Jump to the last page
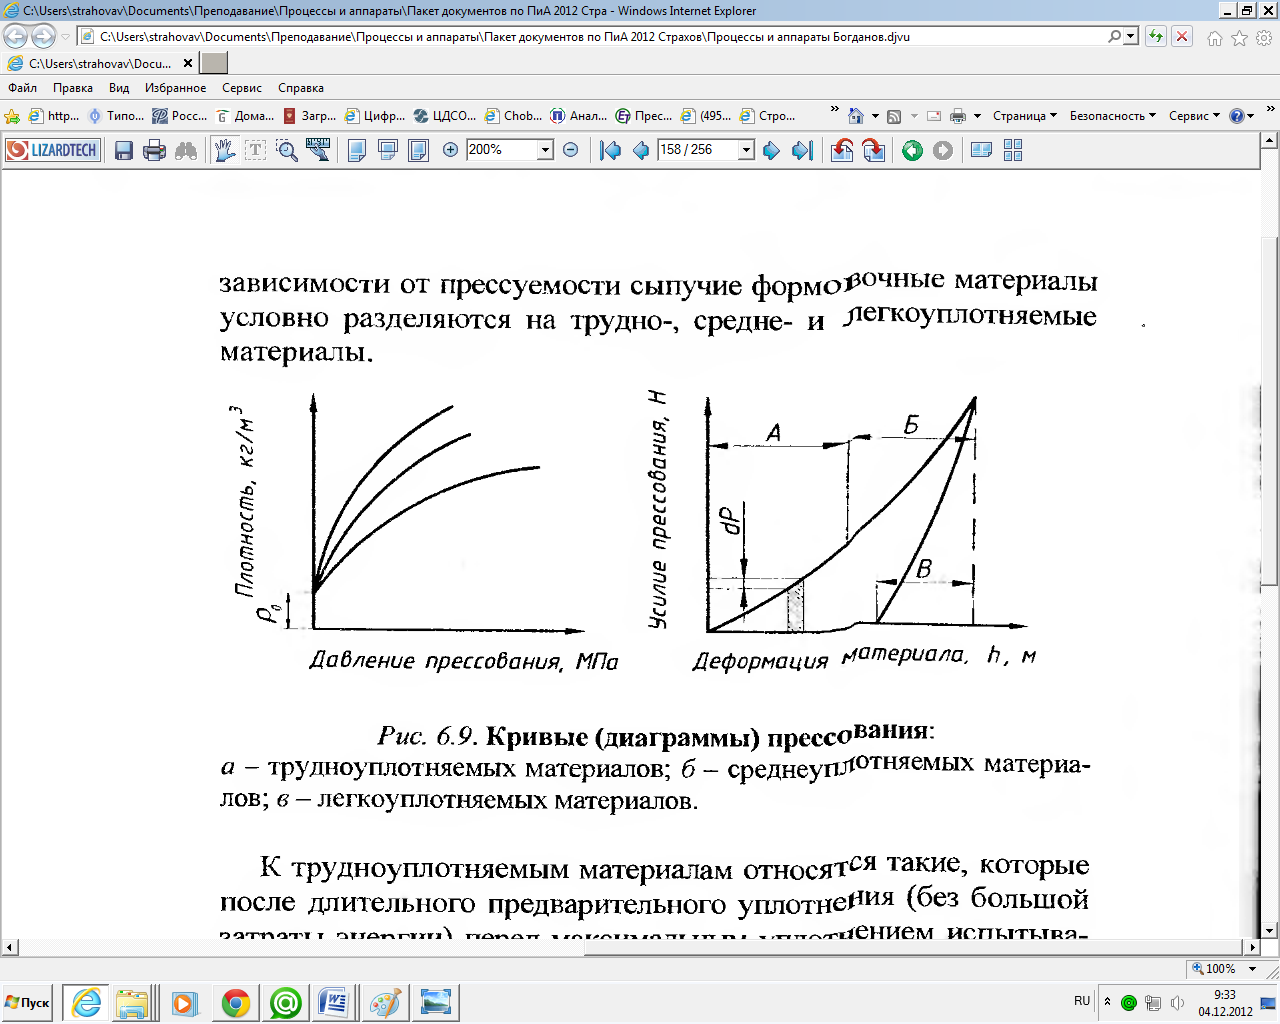Image resolution: width=1280 pixels, height=1024 pixels. pos(802,150)
